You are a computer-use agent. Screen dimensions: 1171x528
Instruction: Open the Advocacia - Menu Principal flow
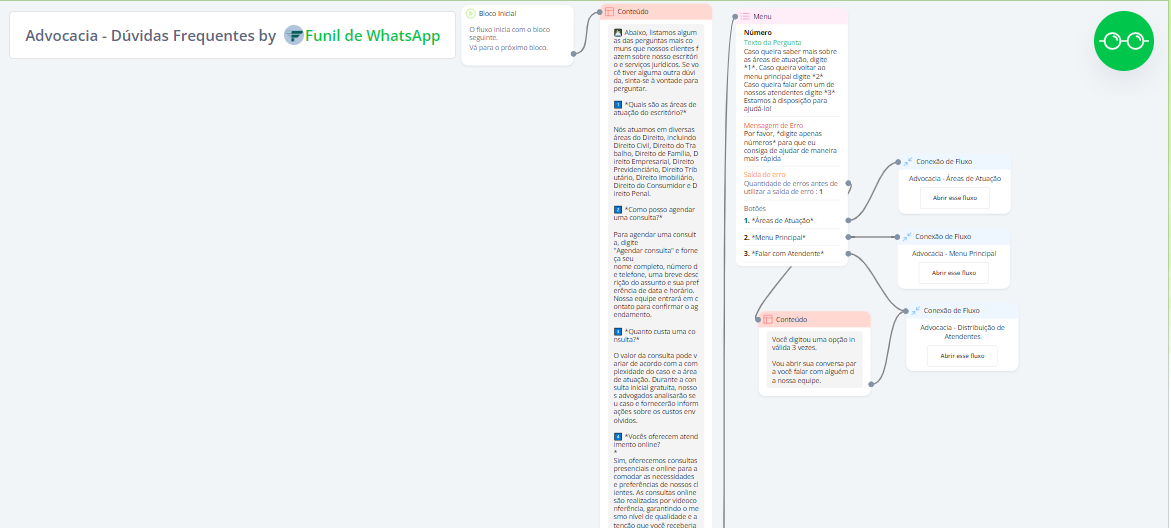[954, 272]
